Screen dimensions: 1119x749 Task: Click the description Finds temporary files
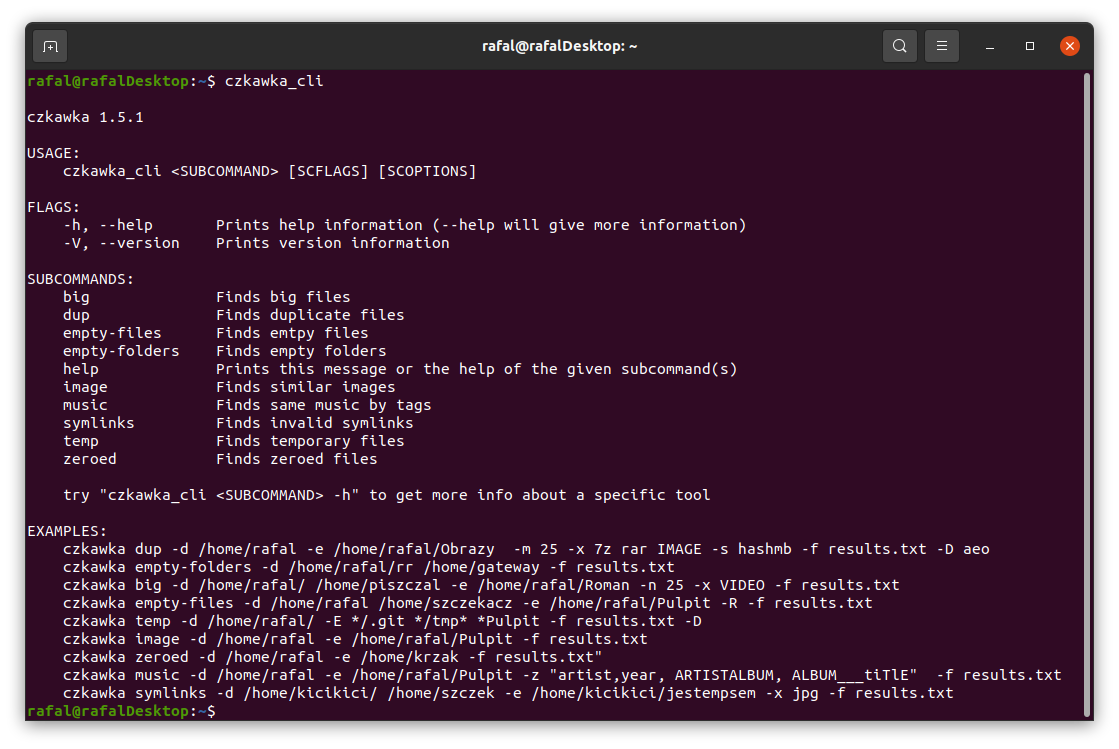[310, 442]
